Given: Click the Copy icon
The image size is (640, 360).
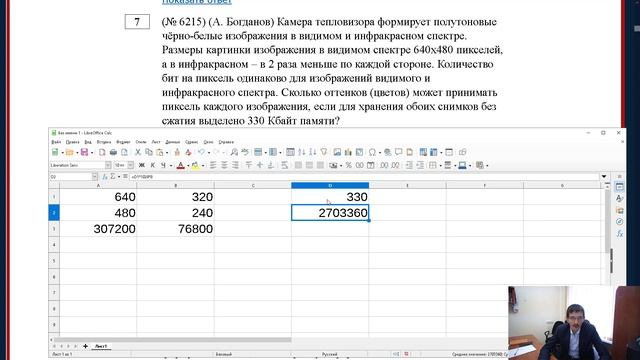Looking at the screenshot, I should pyautogui.click(x=149, y=152).
